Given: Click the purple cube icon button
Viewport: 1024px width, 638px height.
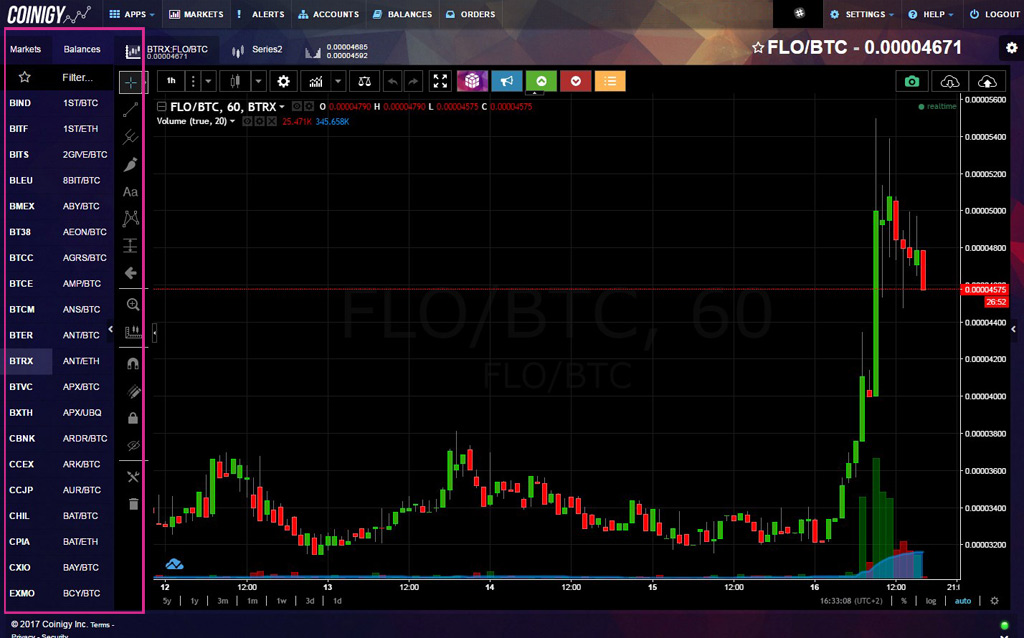Looking at the screenshot, I should 472,81.
